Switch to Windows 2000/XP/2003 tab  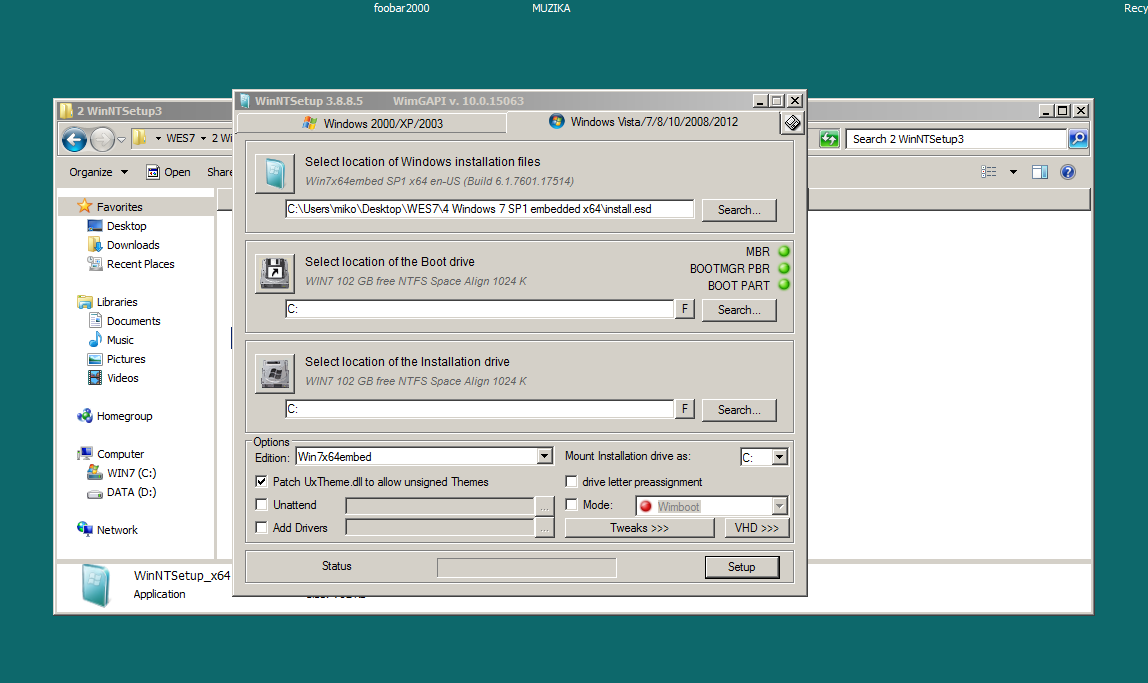coord(372,123)
